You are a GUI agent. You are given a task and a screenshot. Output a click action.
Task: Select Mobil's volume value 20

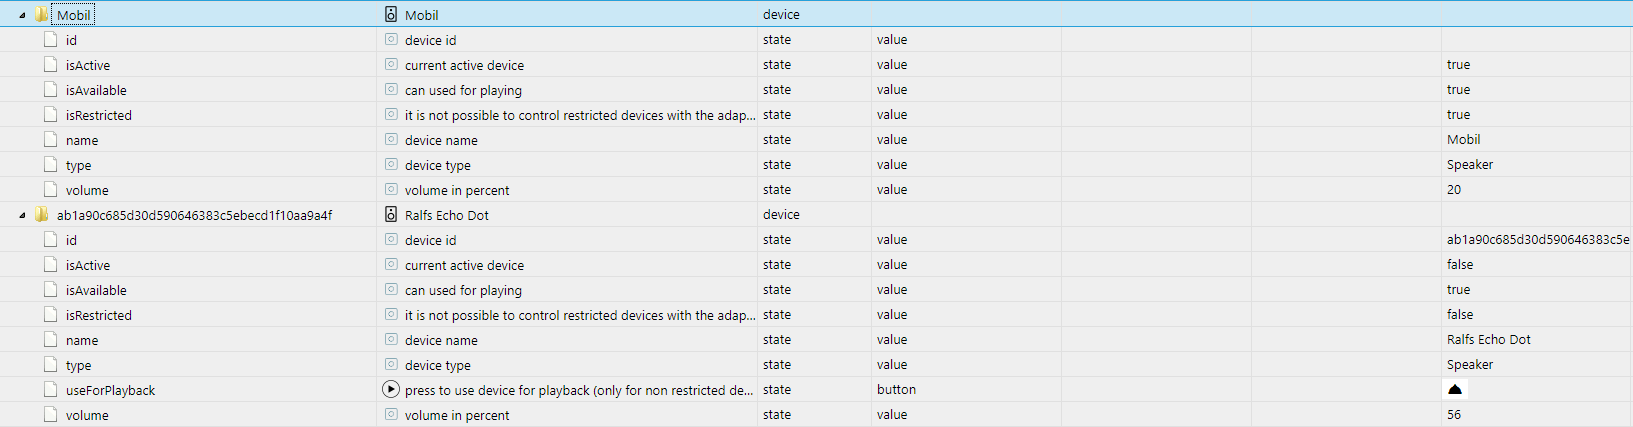tap(1454, 190)
